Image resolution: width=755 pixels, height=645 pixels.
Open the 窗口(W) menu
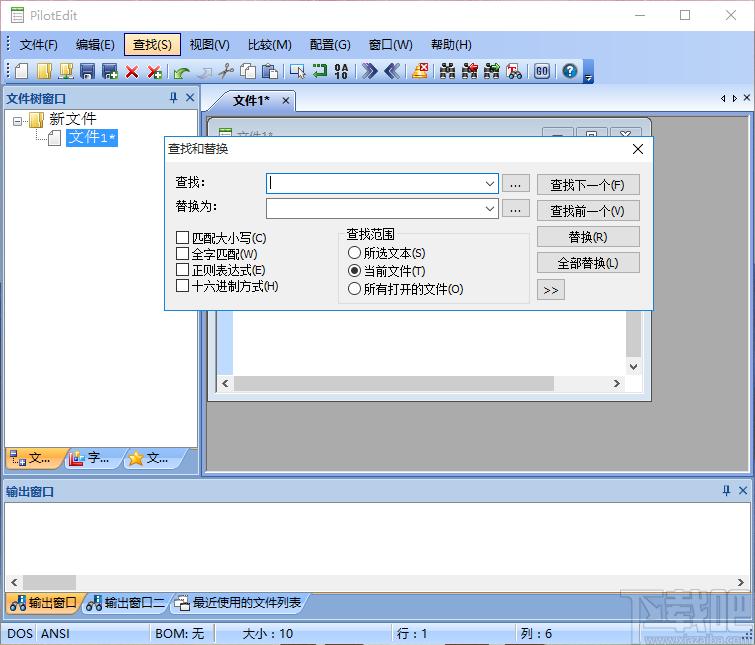tap(391, 45)
